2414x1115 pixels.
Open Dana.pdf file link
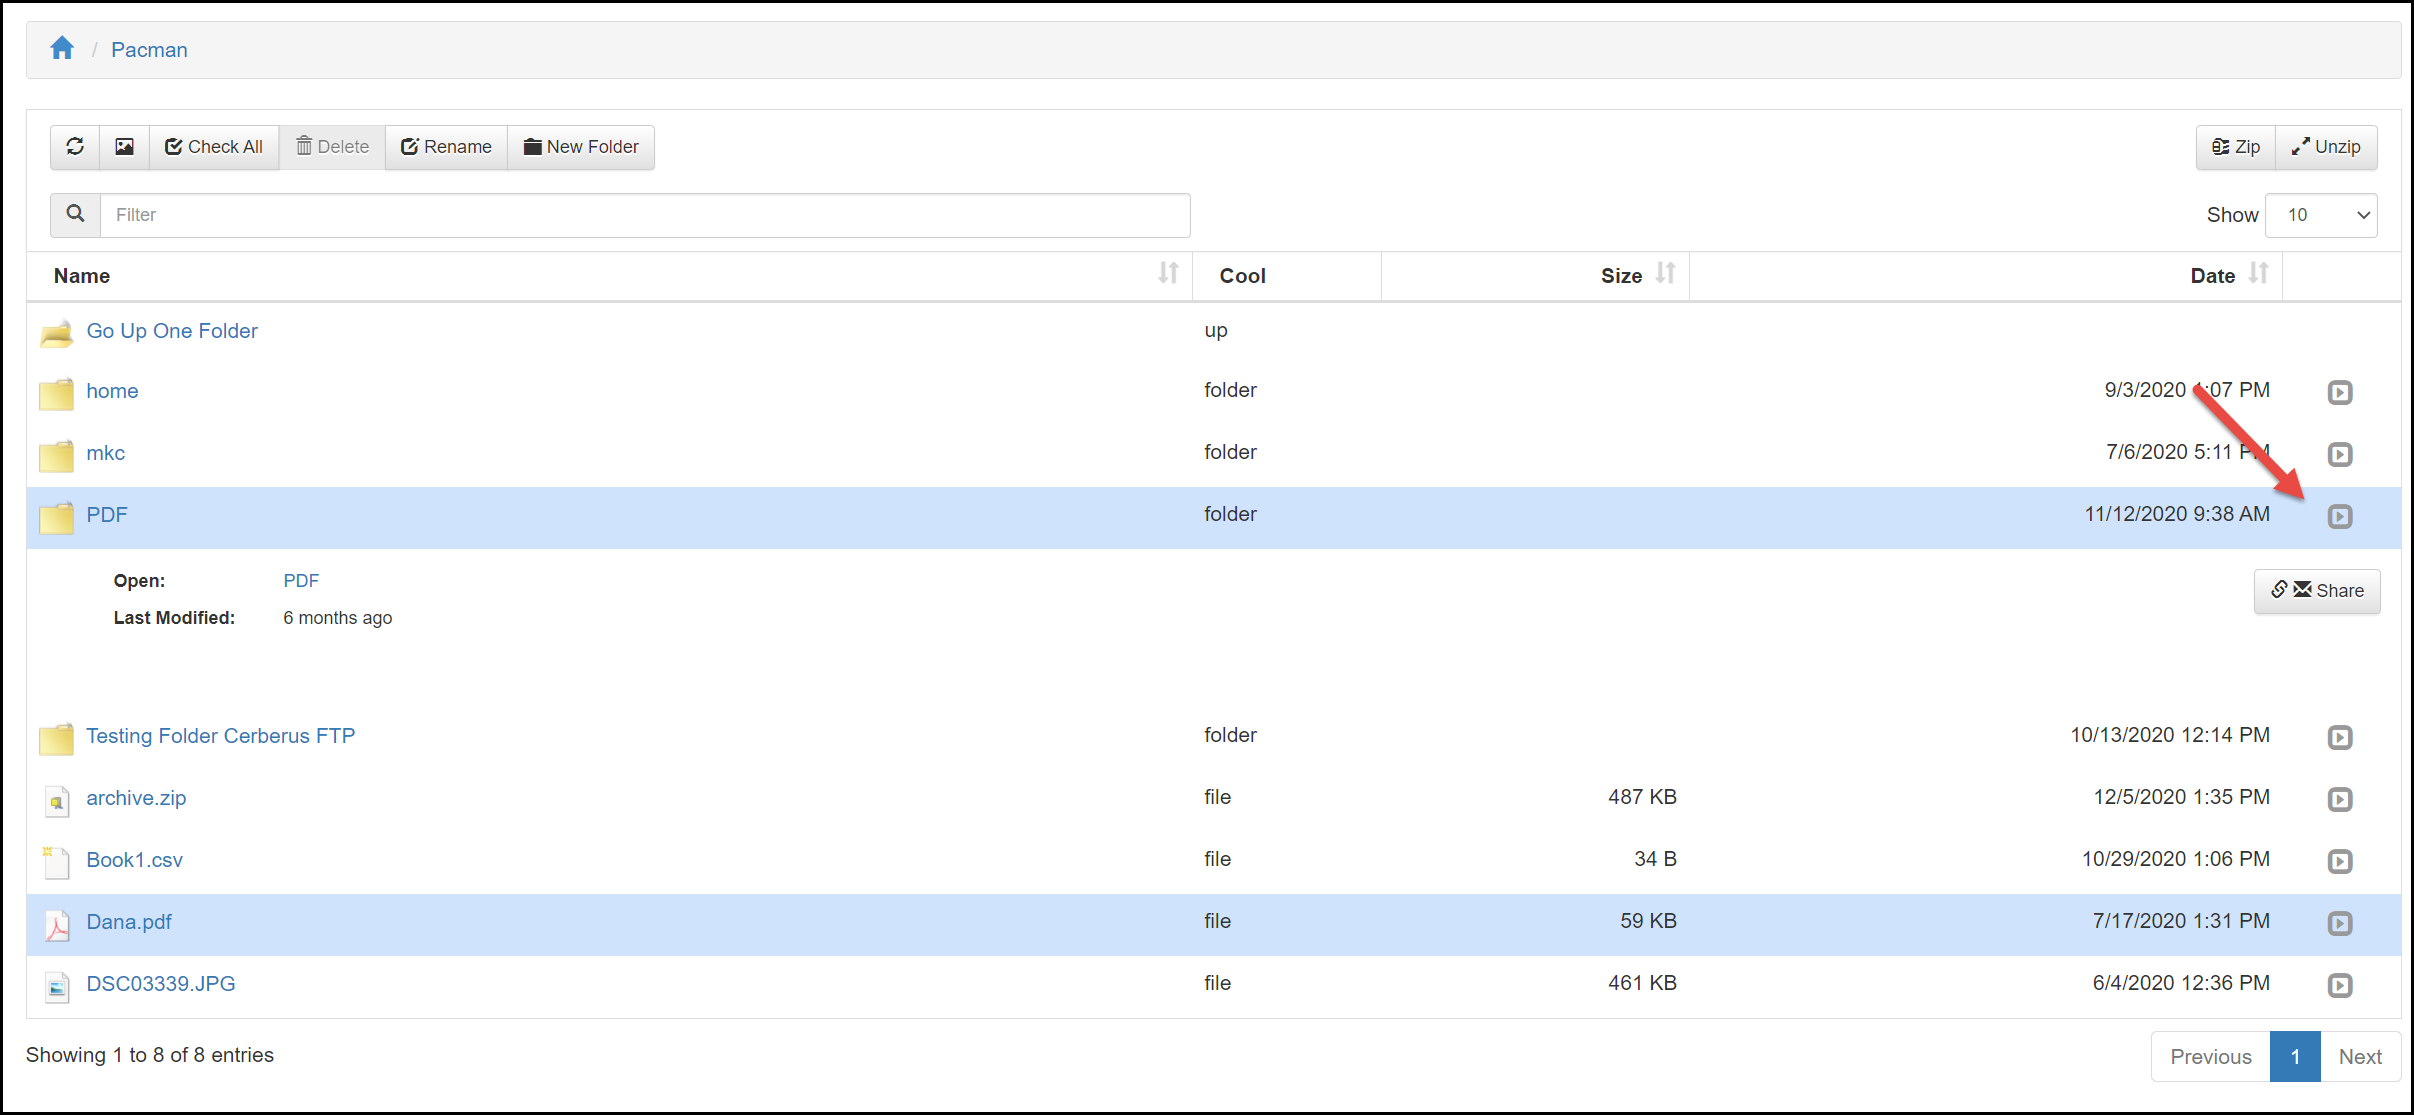click(129, 922)
